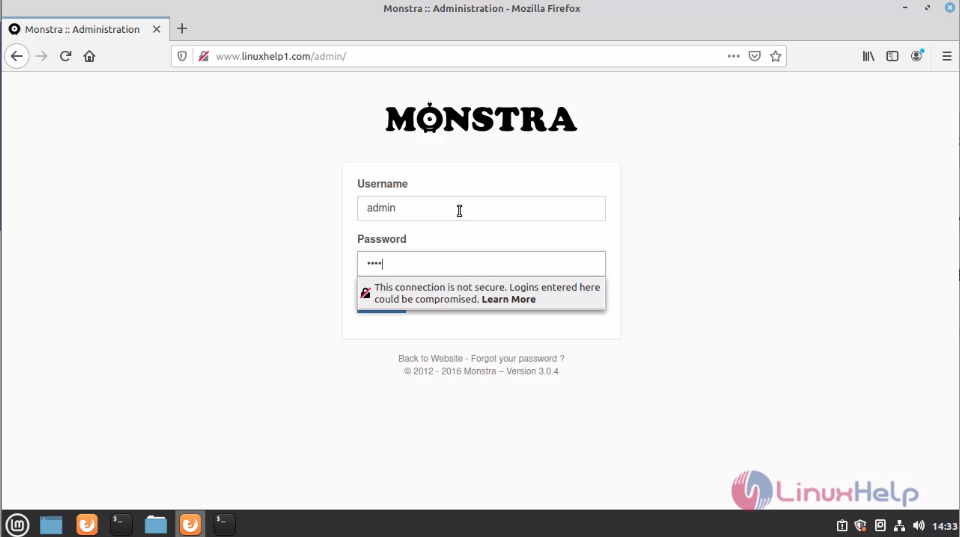This screenshot has height=537, width=960.
Task: Open a new browser tab
Action: coord(182,29)
